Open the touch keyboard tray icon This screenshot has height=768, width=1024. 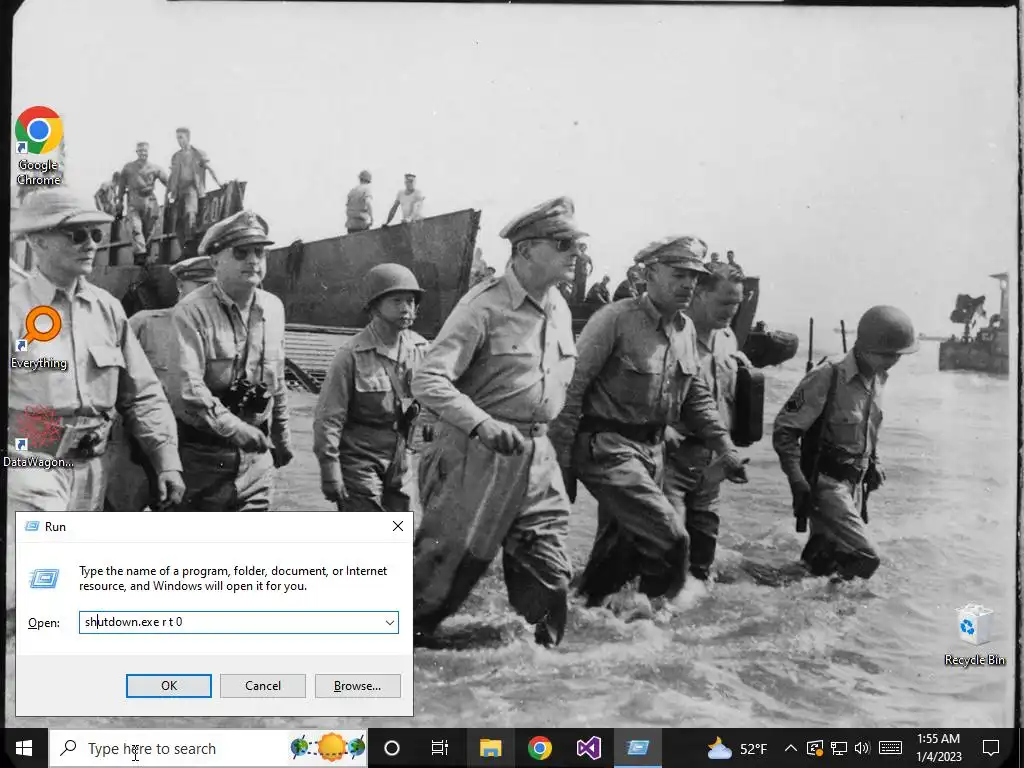pyautogui.click(x=890, y=748)
